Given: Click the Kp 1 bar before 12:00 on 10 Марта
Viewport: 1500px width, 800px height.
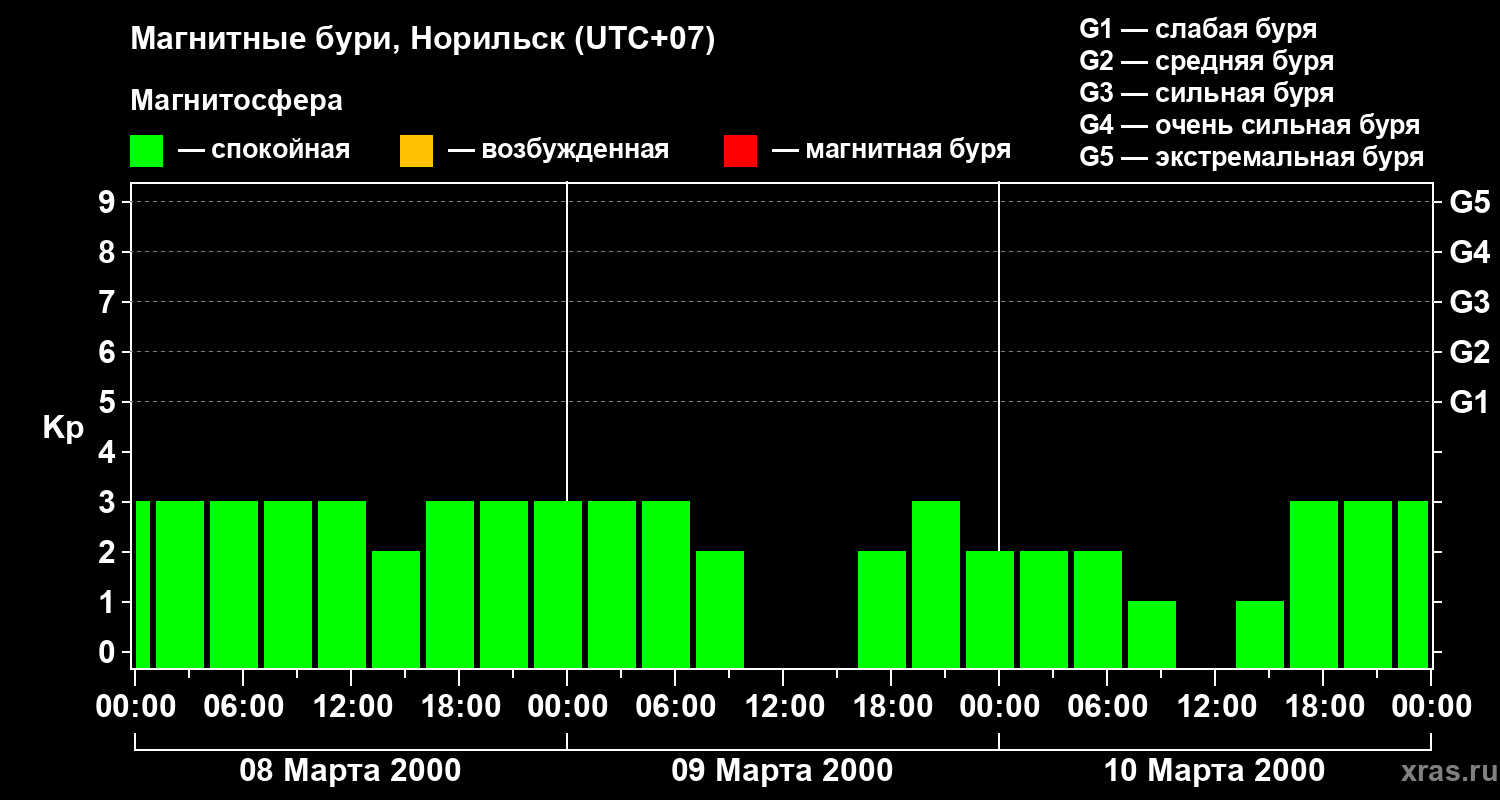Looking at the screenshot, I should [1152, 634].
